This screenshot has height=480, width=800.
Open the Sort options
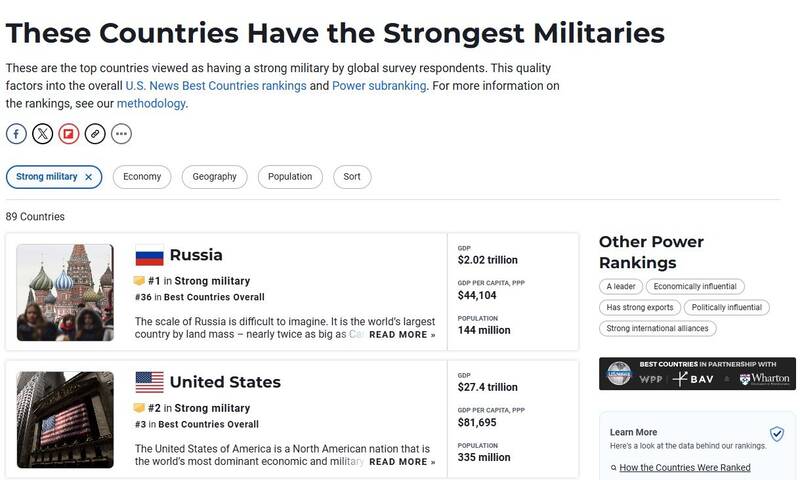352,177
